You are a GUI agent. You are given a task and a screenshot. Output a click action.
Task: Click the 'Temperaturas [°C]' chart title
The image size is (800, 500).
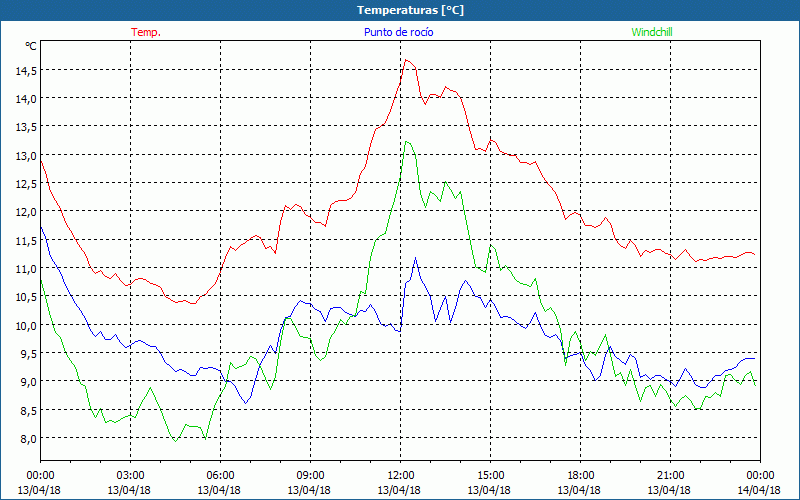(410, 10)
